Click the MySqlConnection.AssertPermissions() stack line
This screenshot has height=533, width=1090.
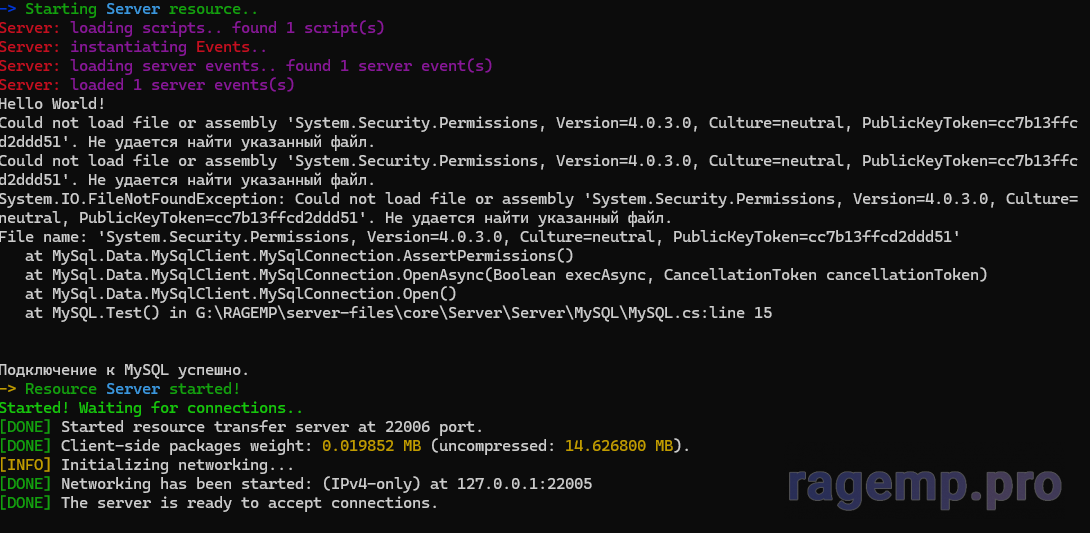299,256
